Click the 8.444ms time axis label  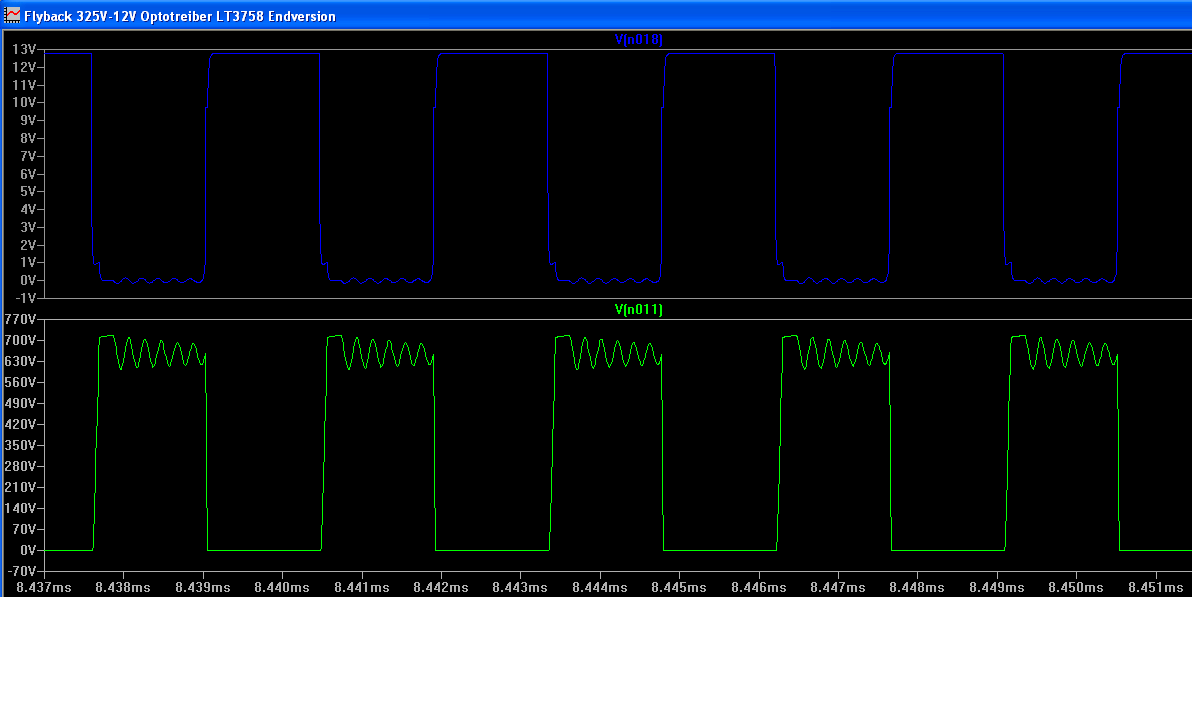[x=599, y=588]
